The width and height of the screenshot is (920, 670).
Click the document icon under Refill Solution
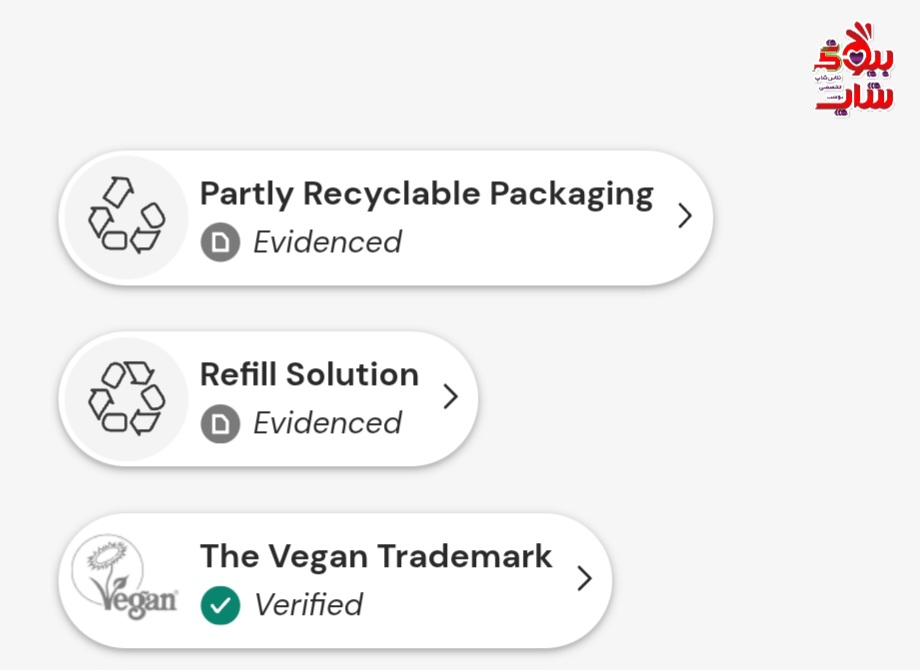point(220,424)
